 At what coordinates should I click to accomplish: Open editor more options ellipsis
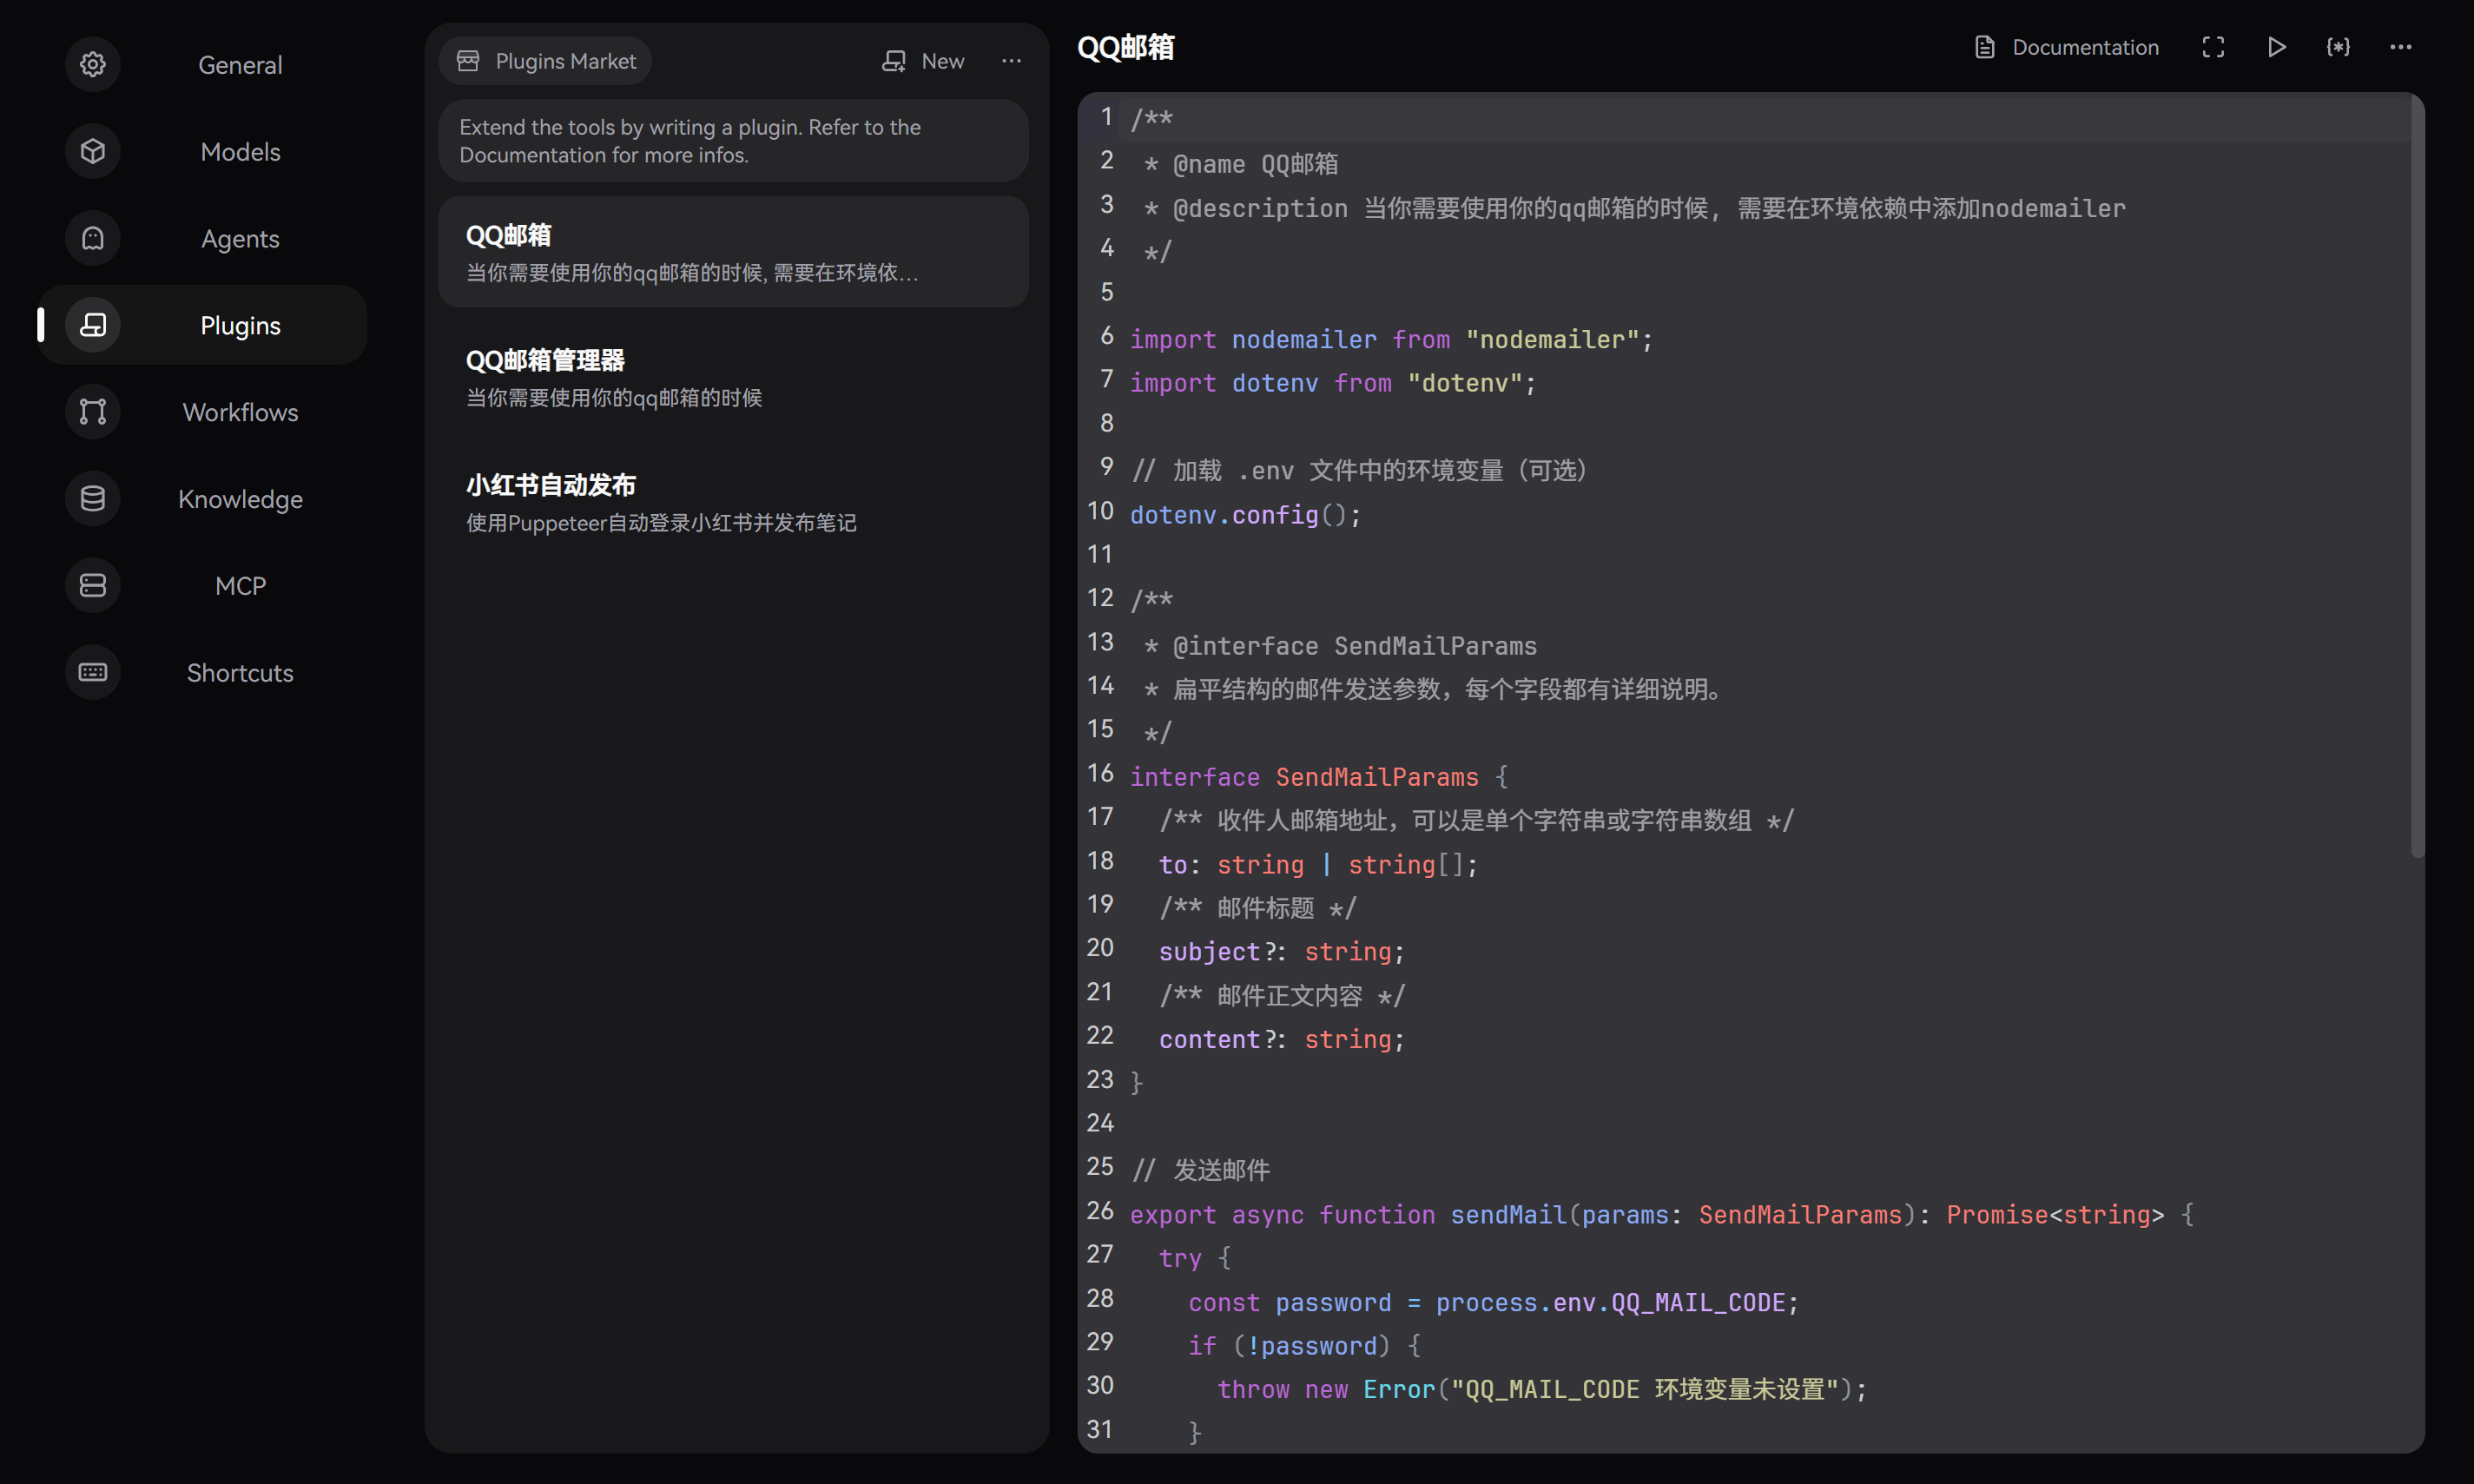coord(2401,47)
